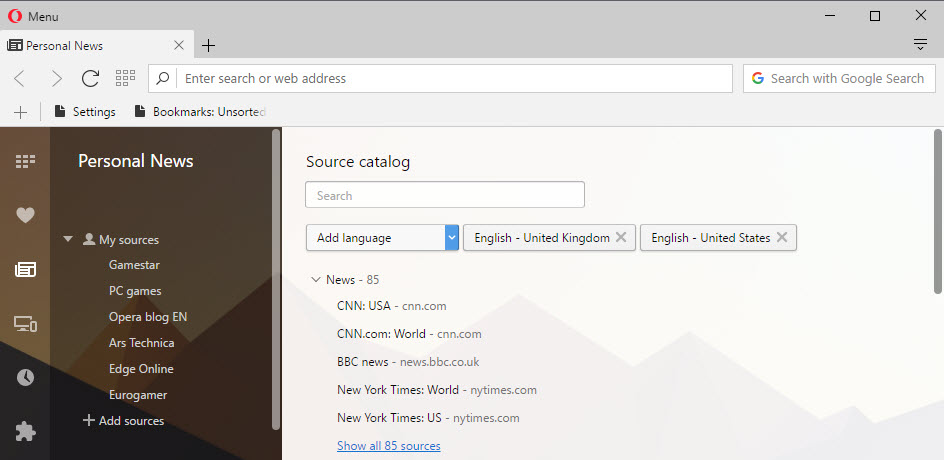Select CNN.com: World source
944x460 pixels.
[x=409, y=334]
